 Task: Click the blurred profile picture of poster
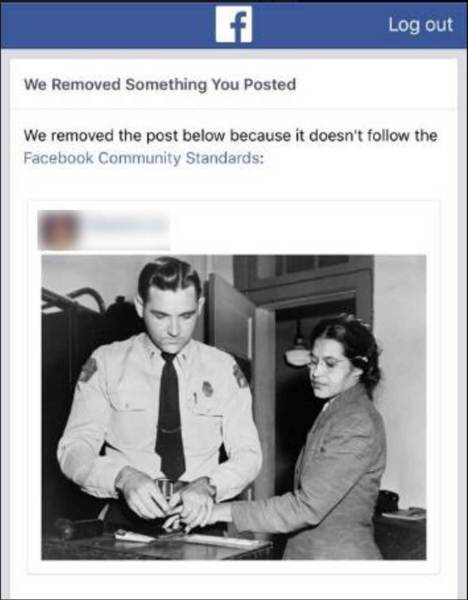(x=59, y=230)
